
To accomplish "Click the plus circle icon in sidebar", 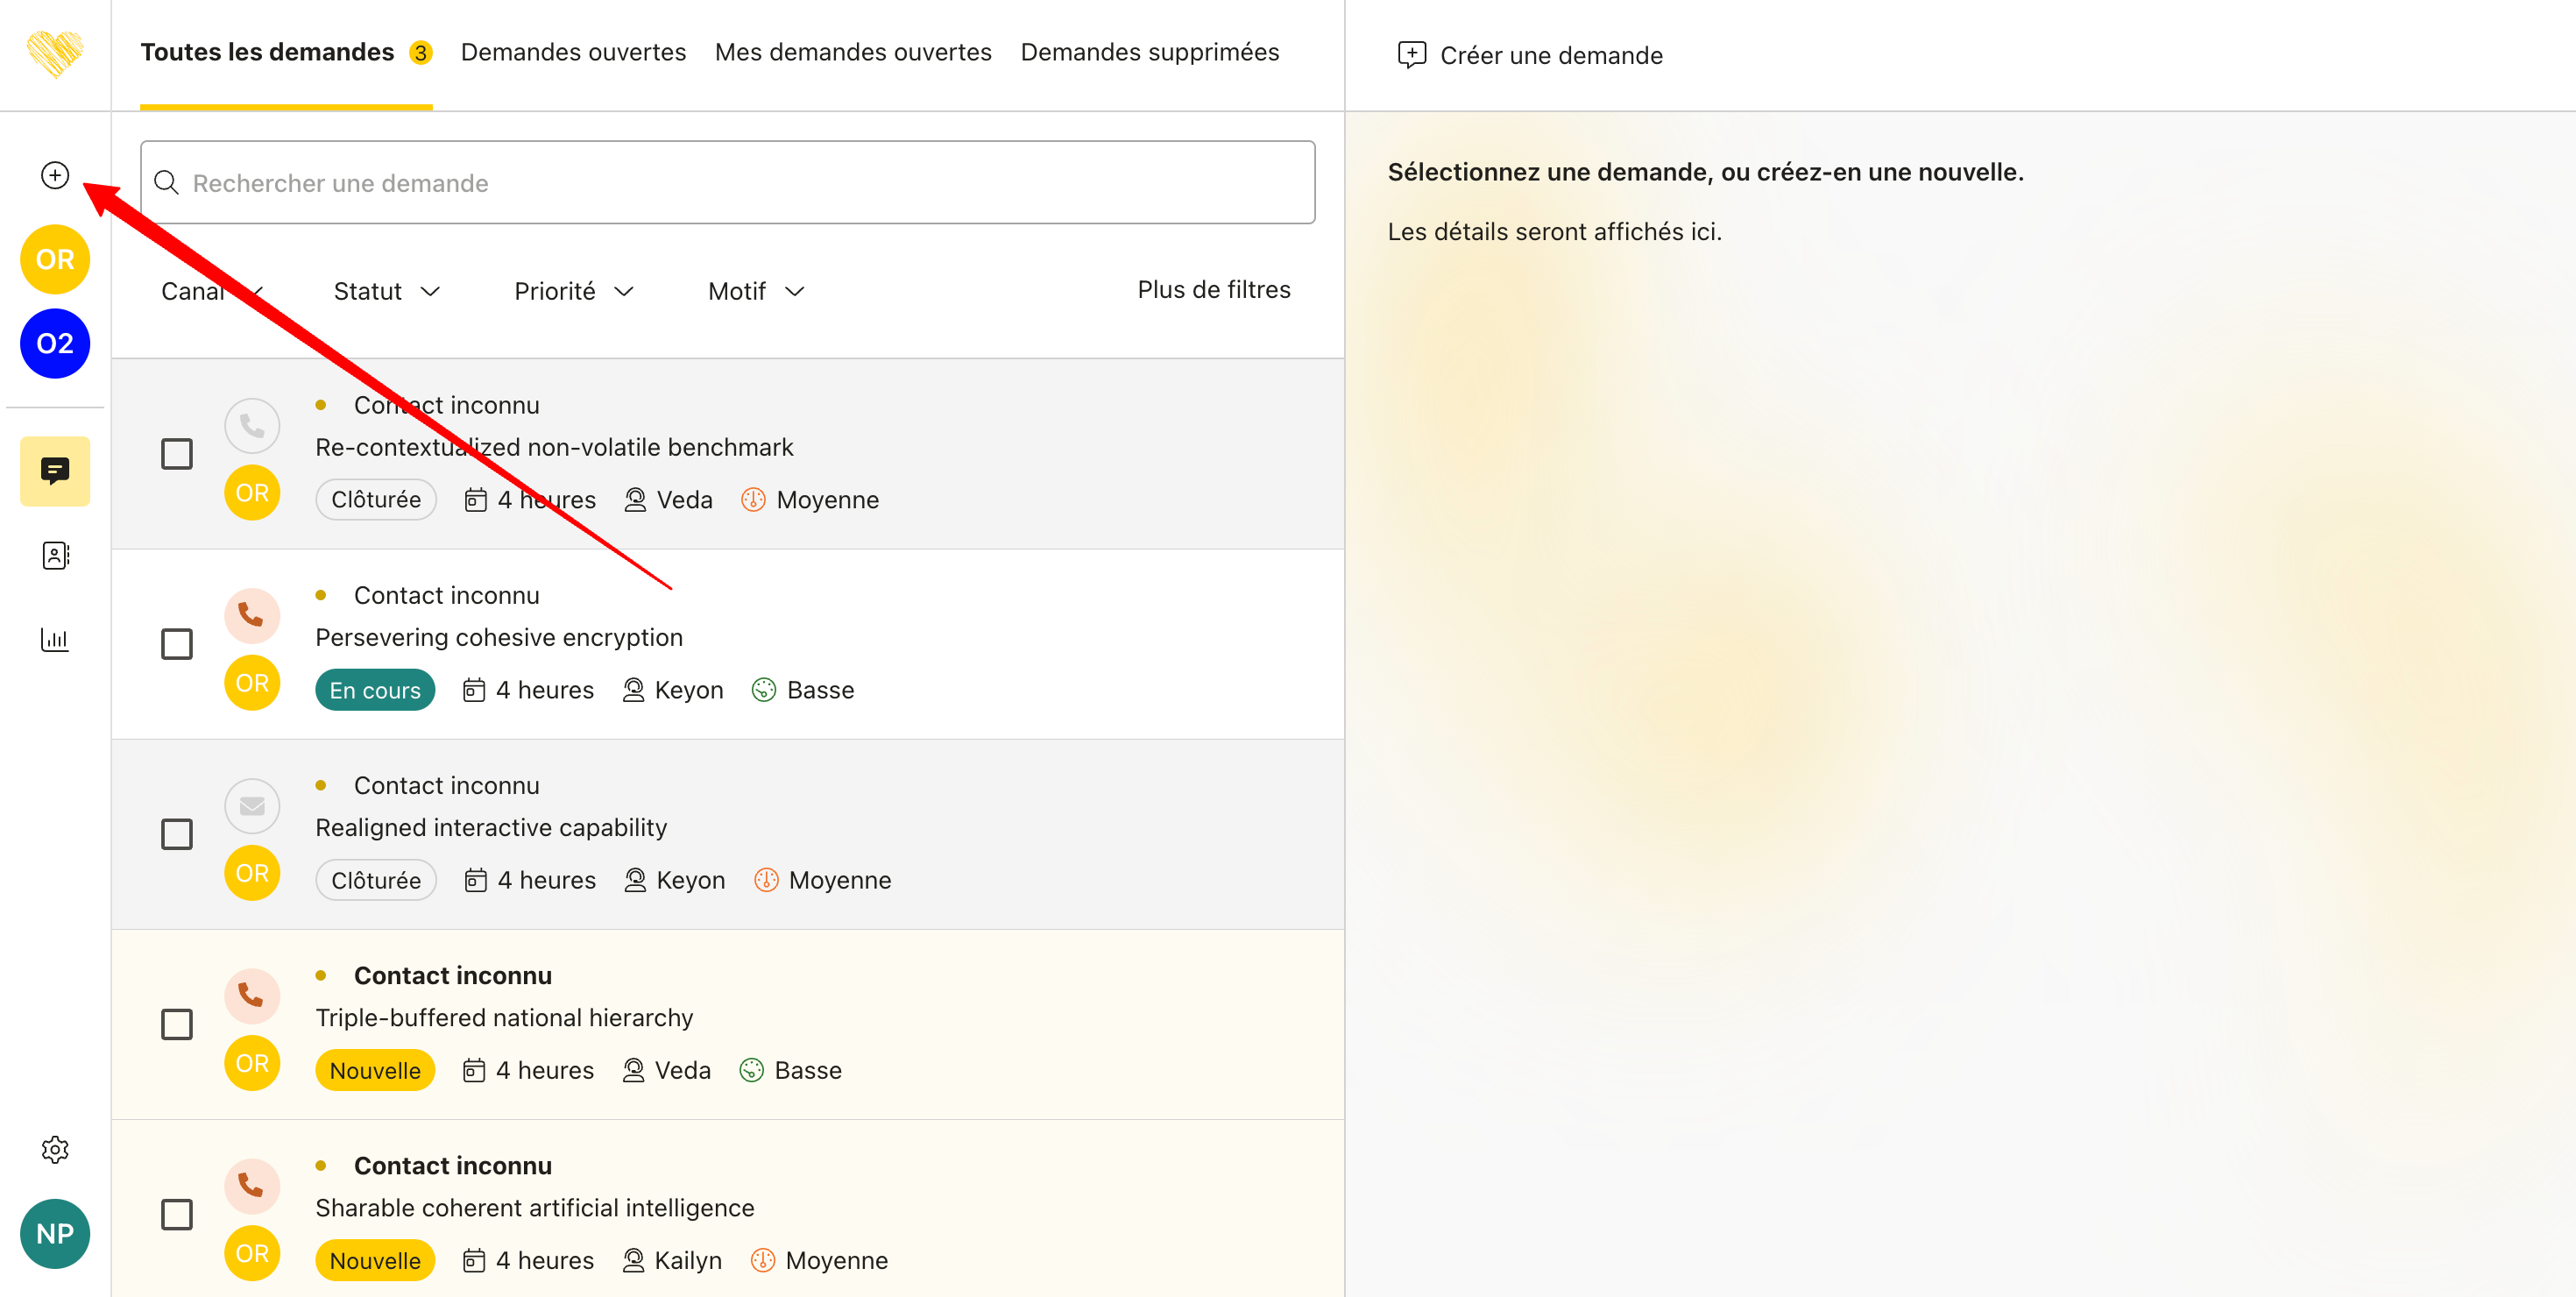I will (55, 175).
